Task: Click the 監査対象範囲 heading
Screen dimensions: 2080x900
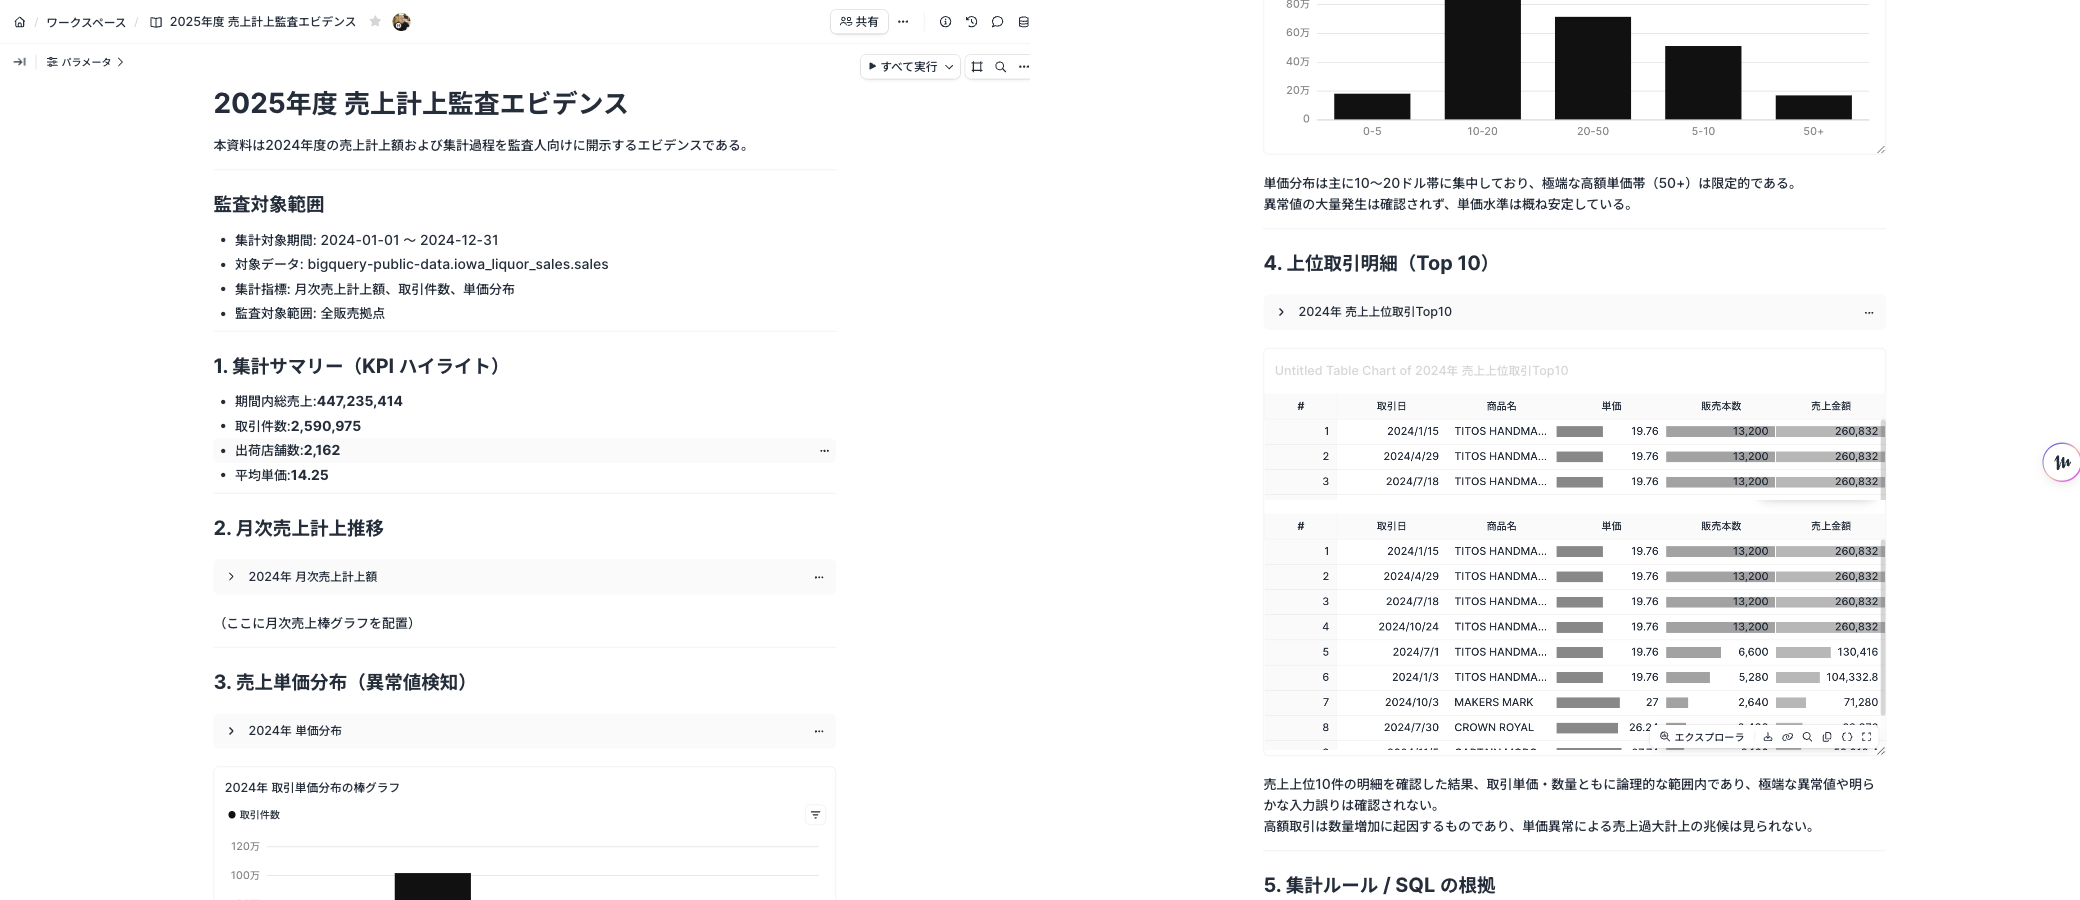Action: pos(268,204)
